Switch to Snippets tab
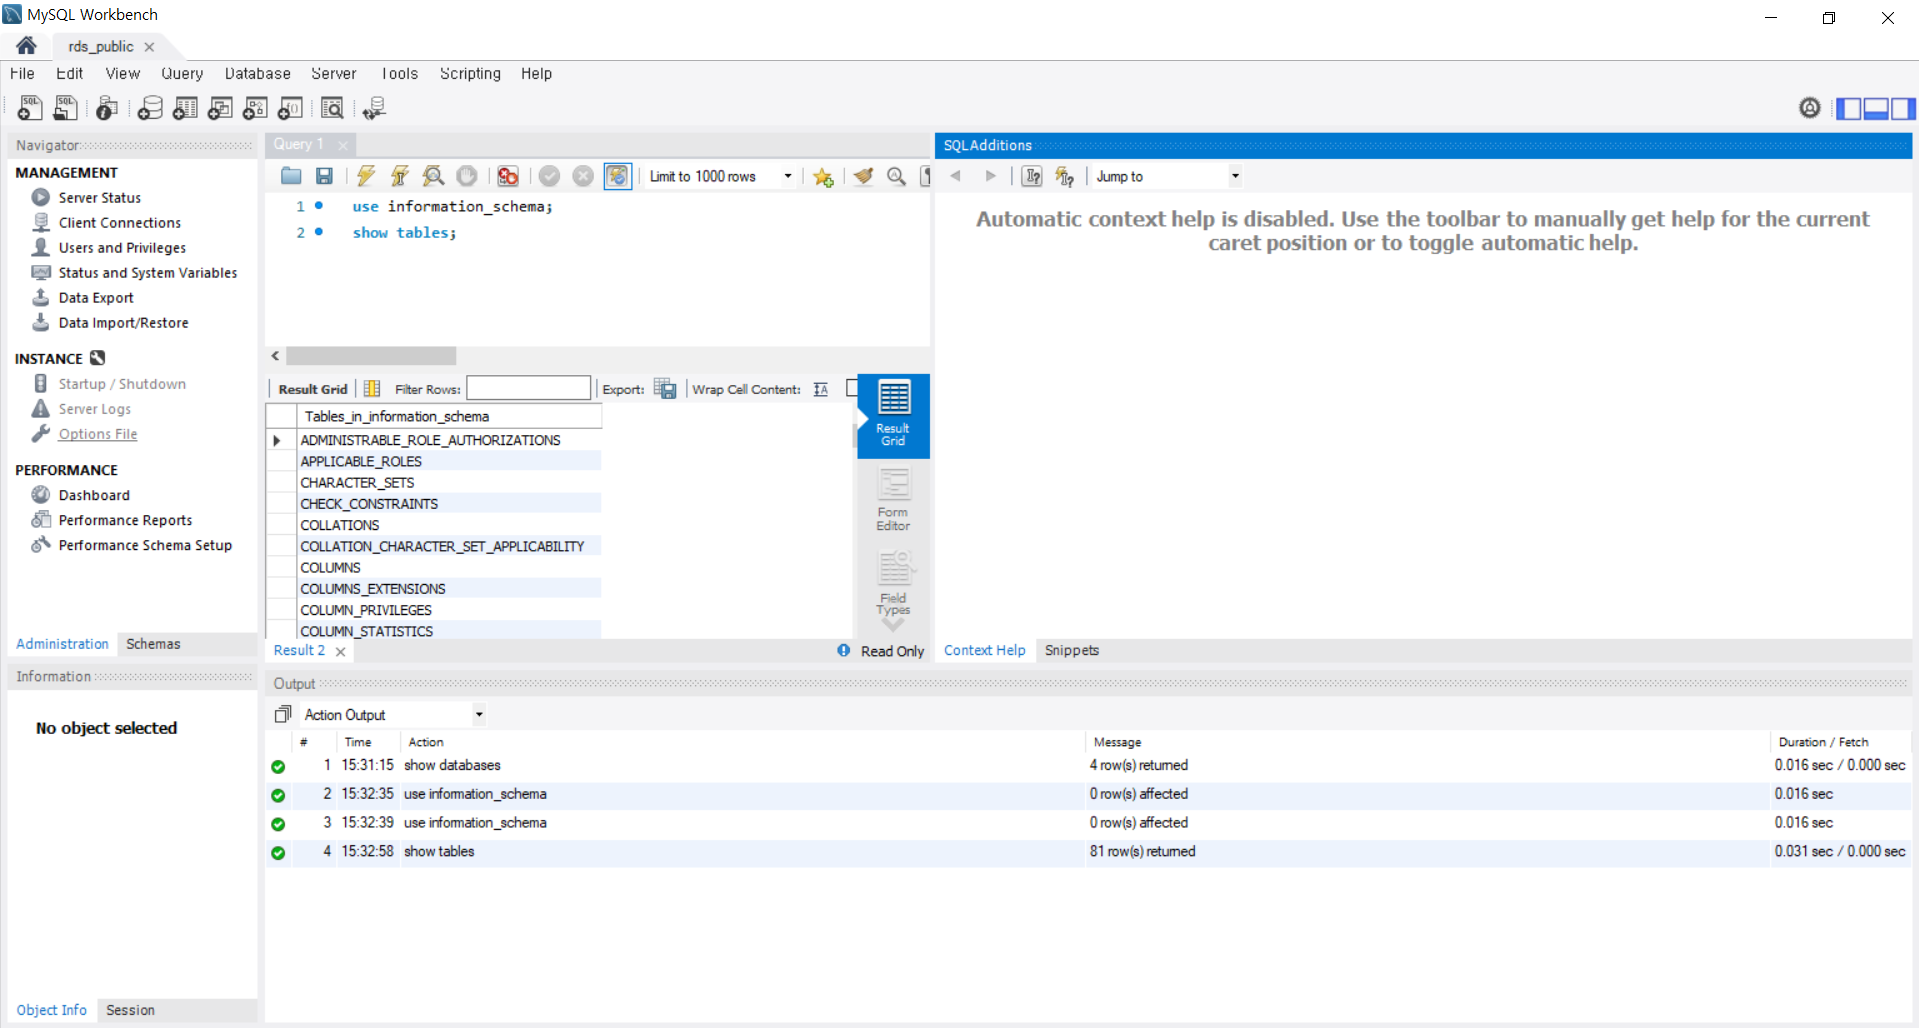1919x1028 pixels. [1071, 650]
